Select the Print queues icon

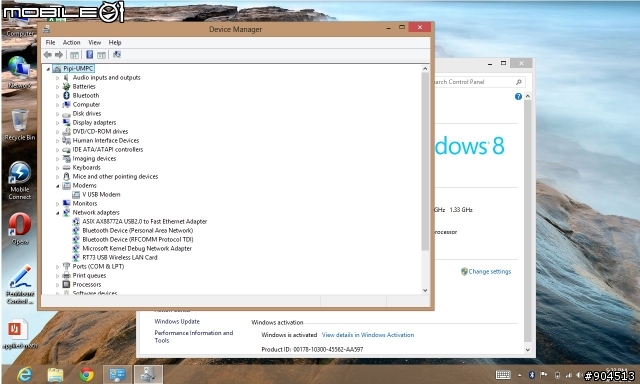tap(67, 275)
